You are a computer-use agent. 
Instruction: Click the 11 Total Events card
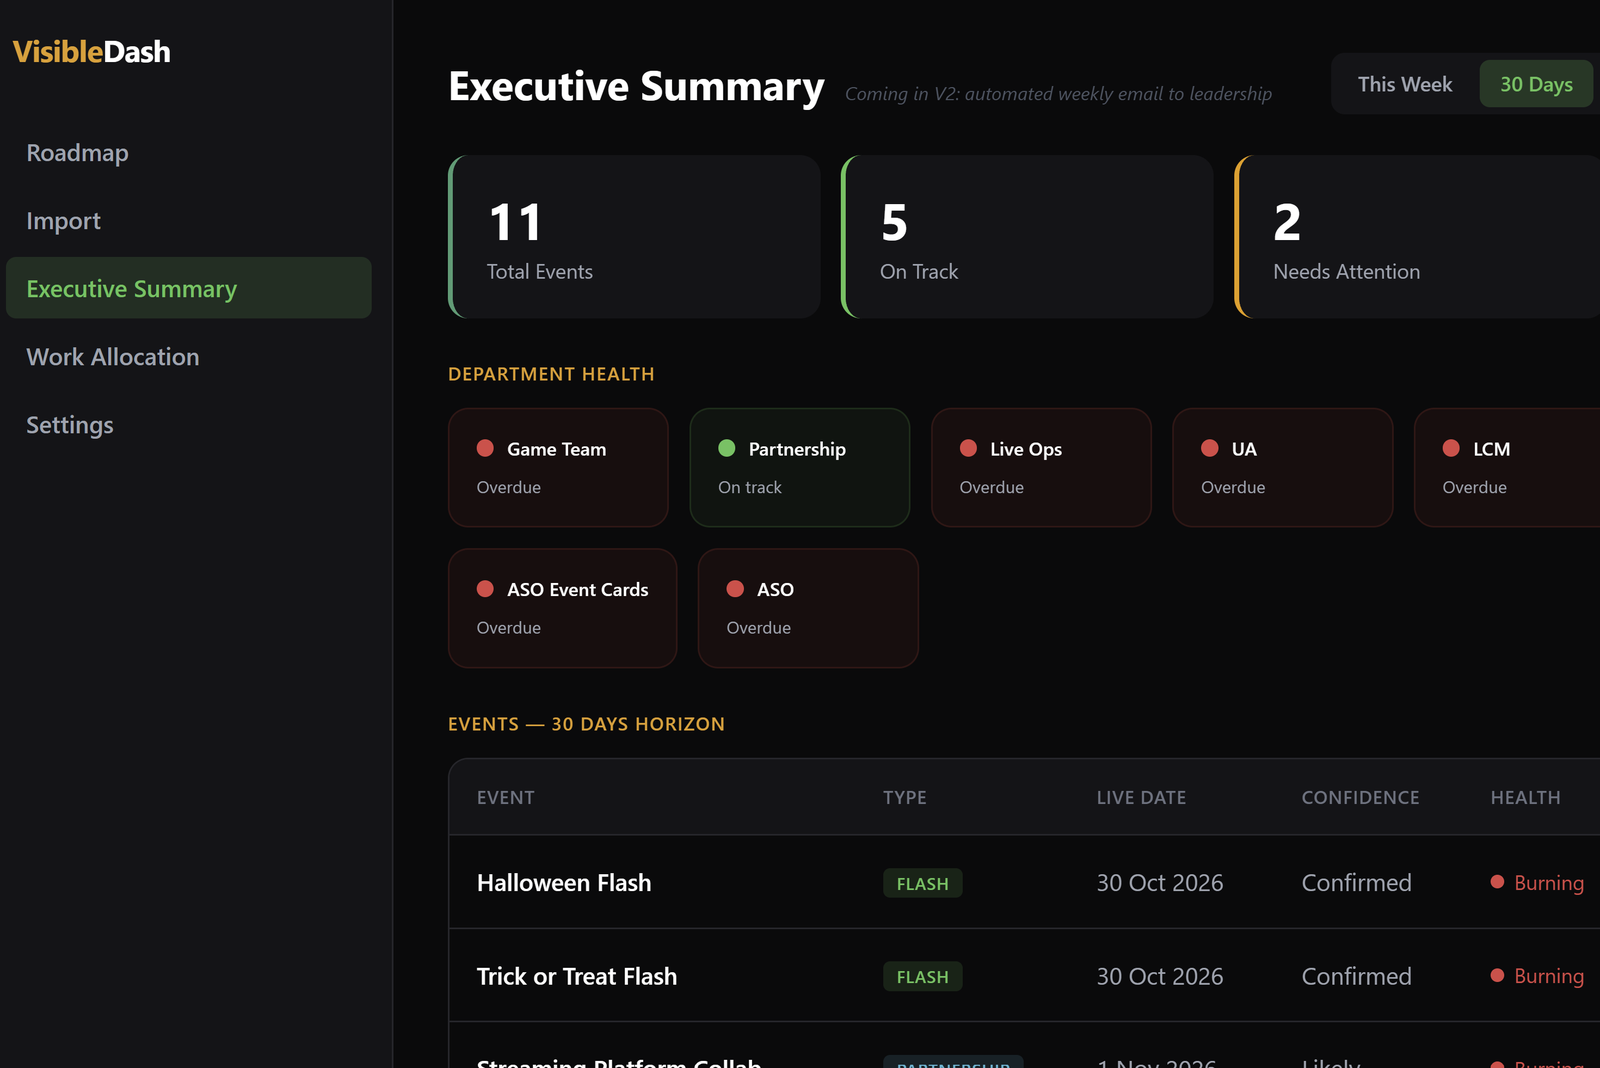634,237
